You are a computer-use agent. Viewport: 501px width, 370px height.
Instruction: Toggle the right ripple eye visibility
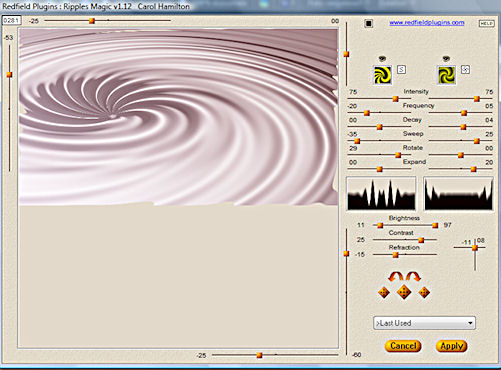pos(446,59)
